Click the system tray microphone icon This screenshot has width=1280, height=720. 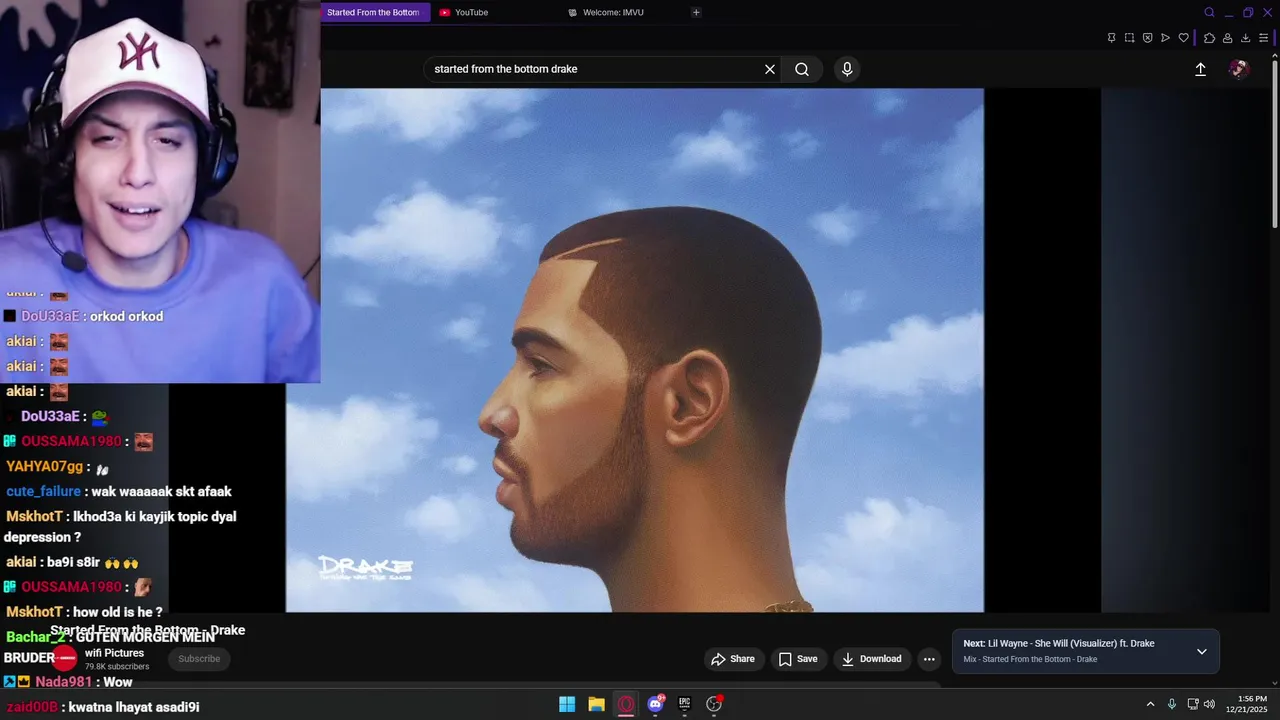[x=1172, y=704]
